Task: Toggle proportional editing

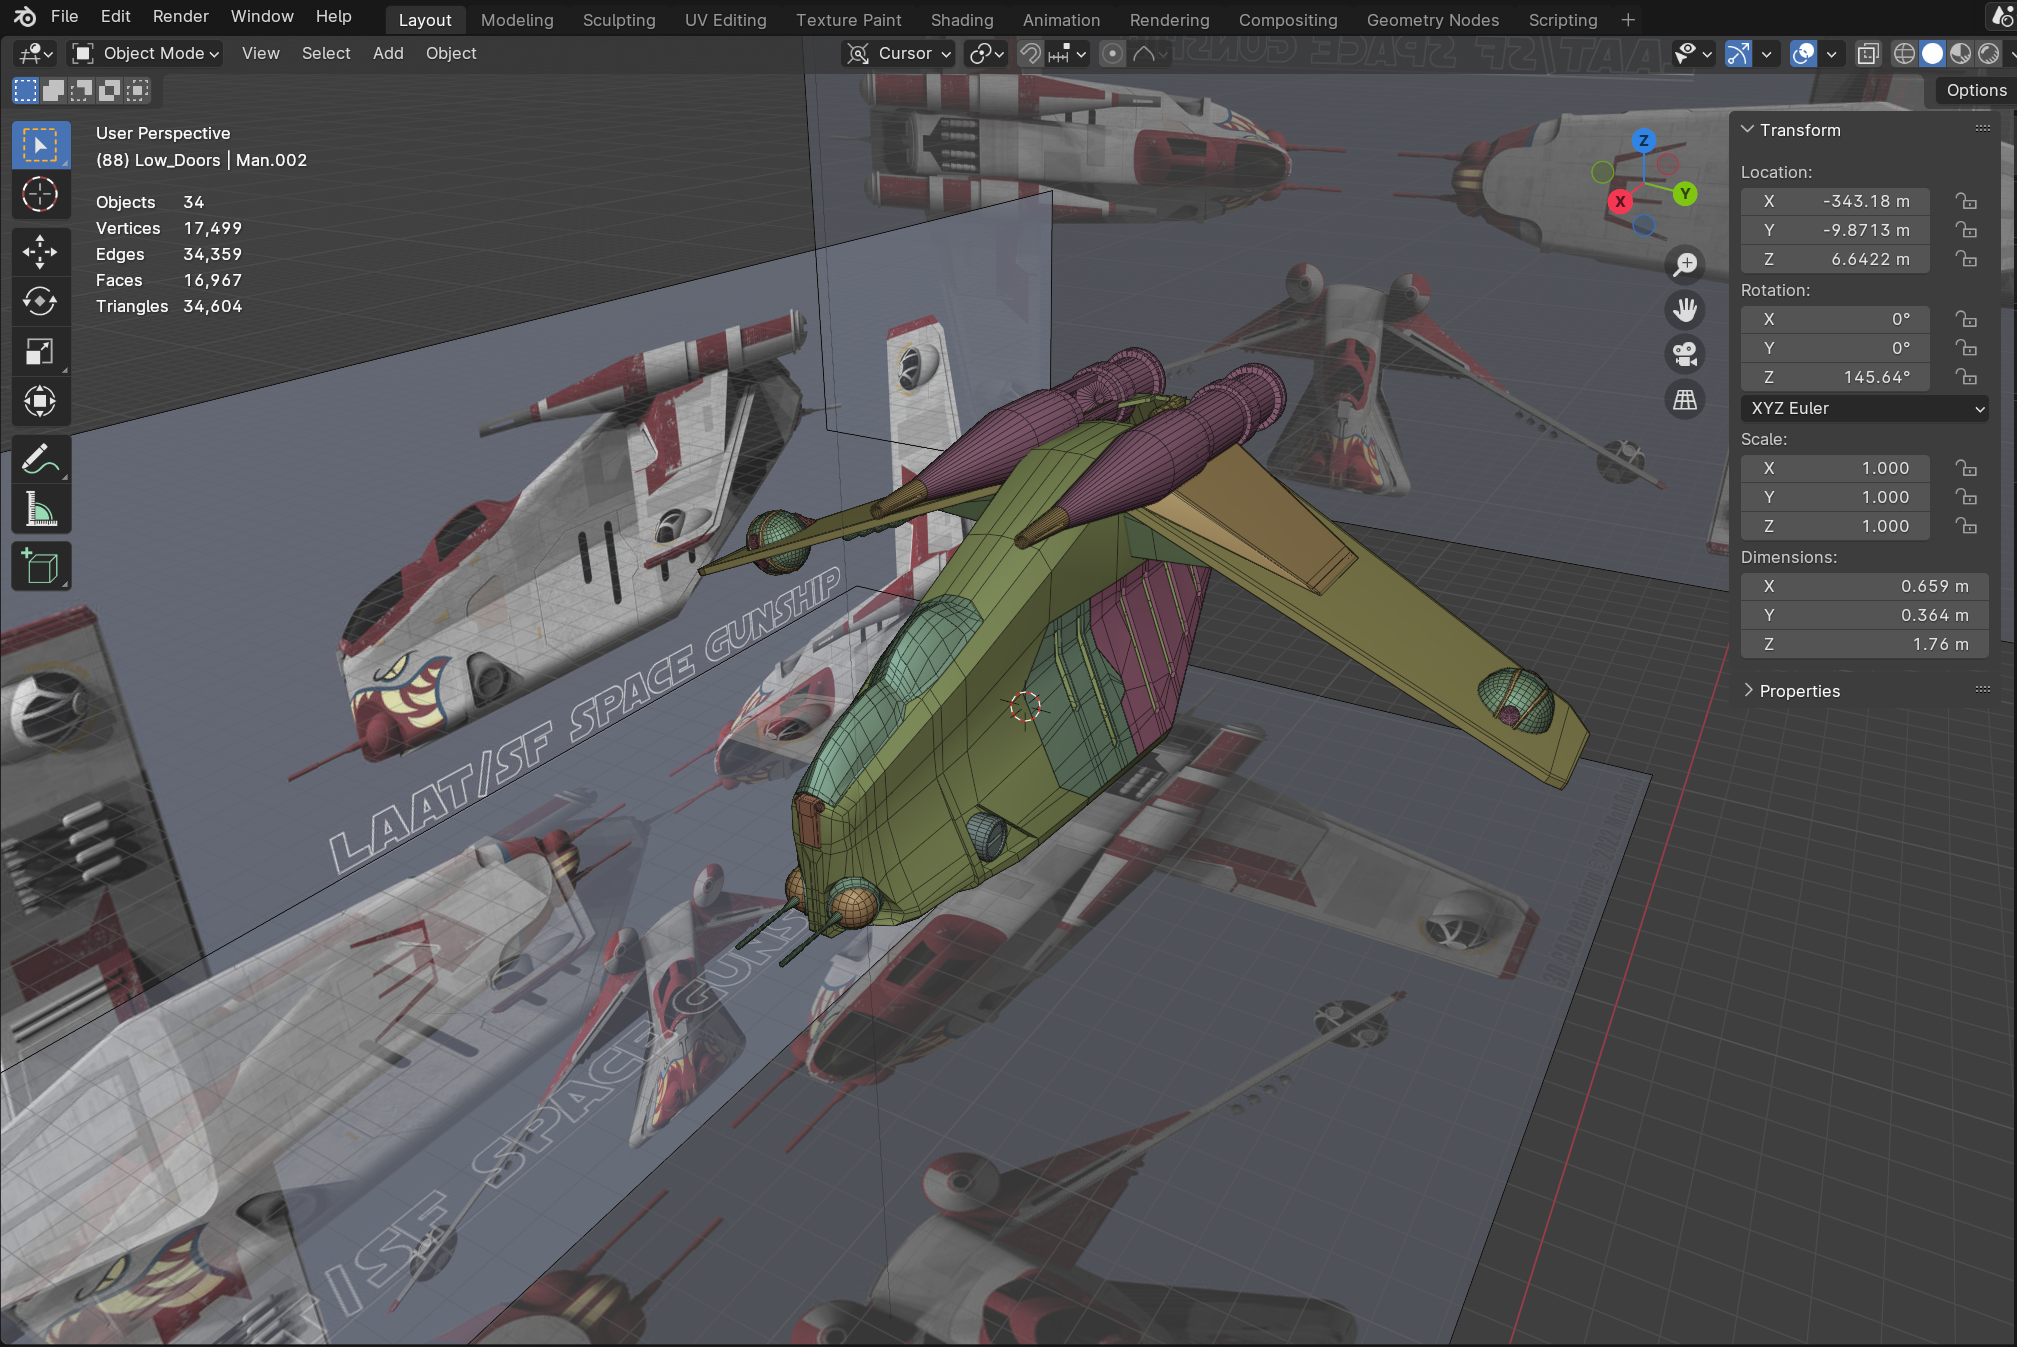Action: tap(1112, 54)
